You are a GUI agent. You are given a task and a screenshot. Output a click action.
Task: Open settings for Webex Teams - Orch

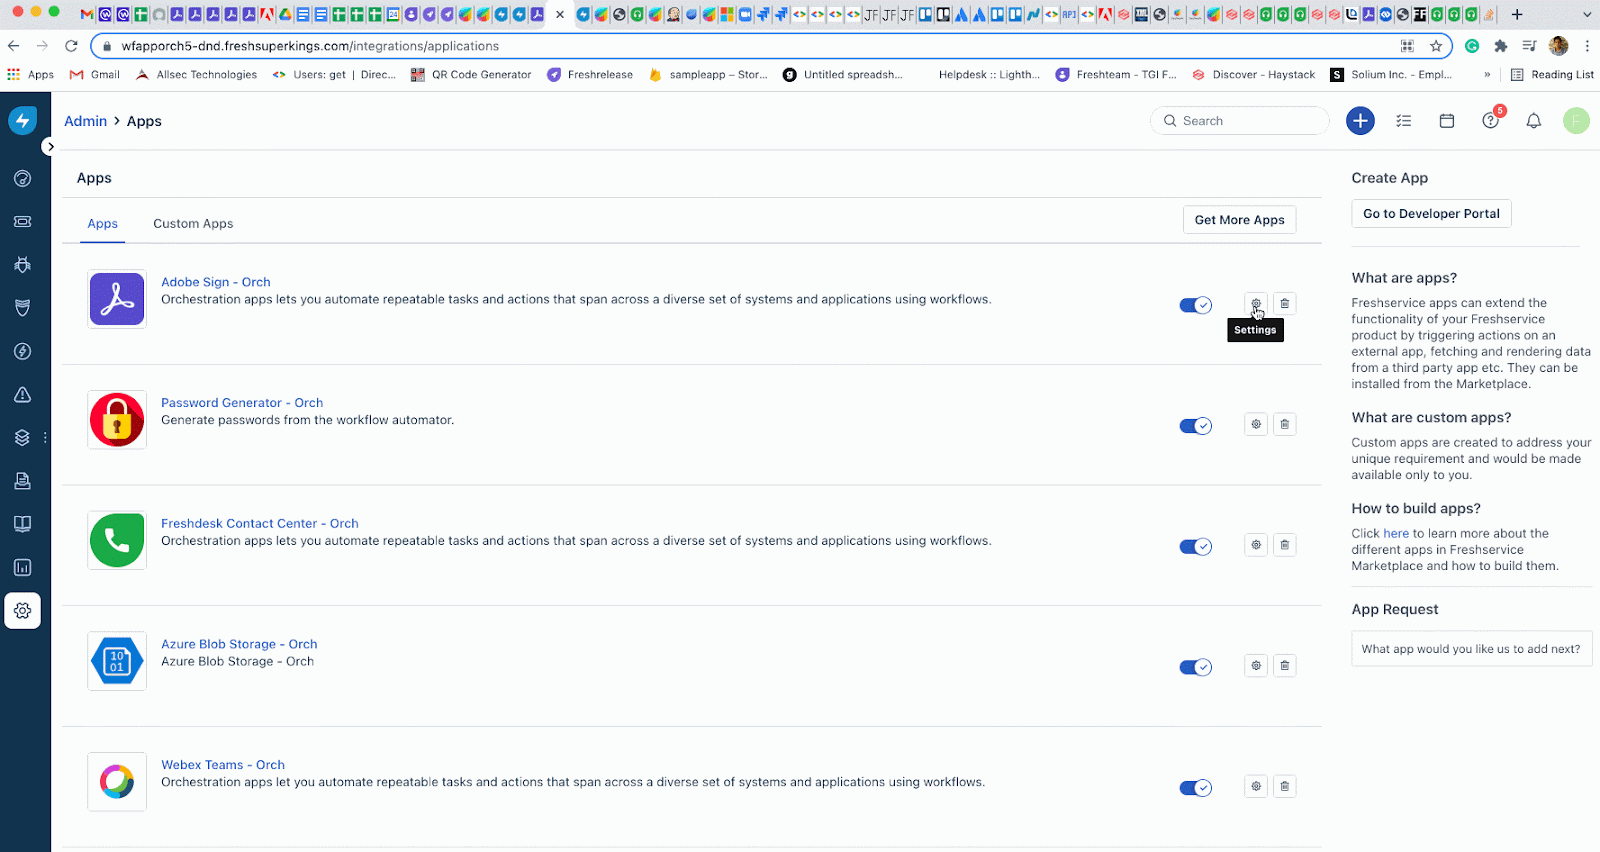pos(1256,786)
